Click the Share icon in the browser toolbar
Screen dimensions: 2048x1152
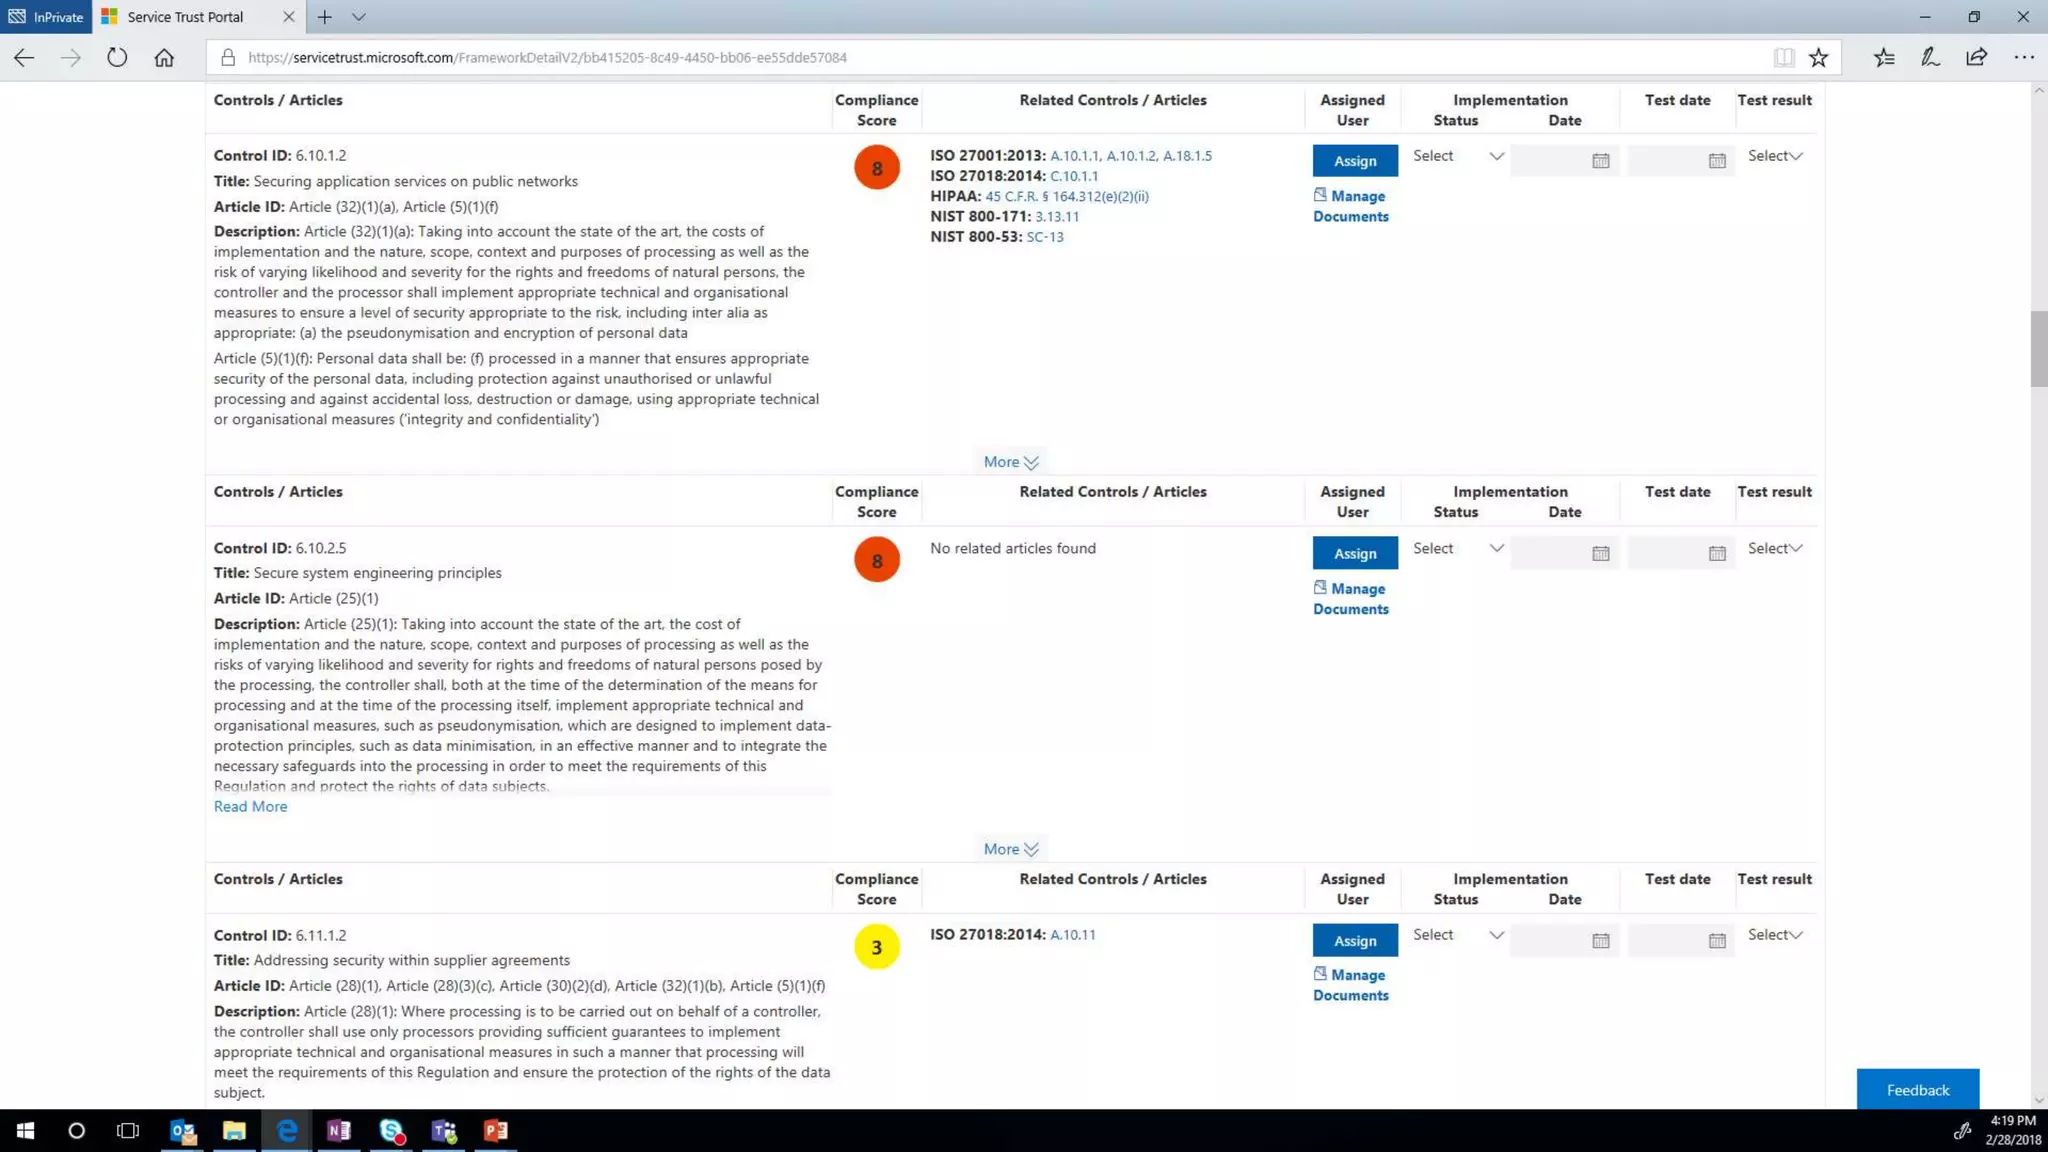(x=1976, y=57)
